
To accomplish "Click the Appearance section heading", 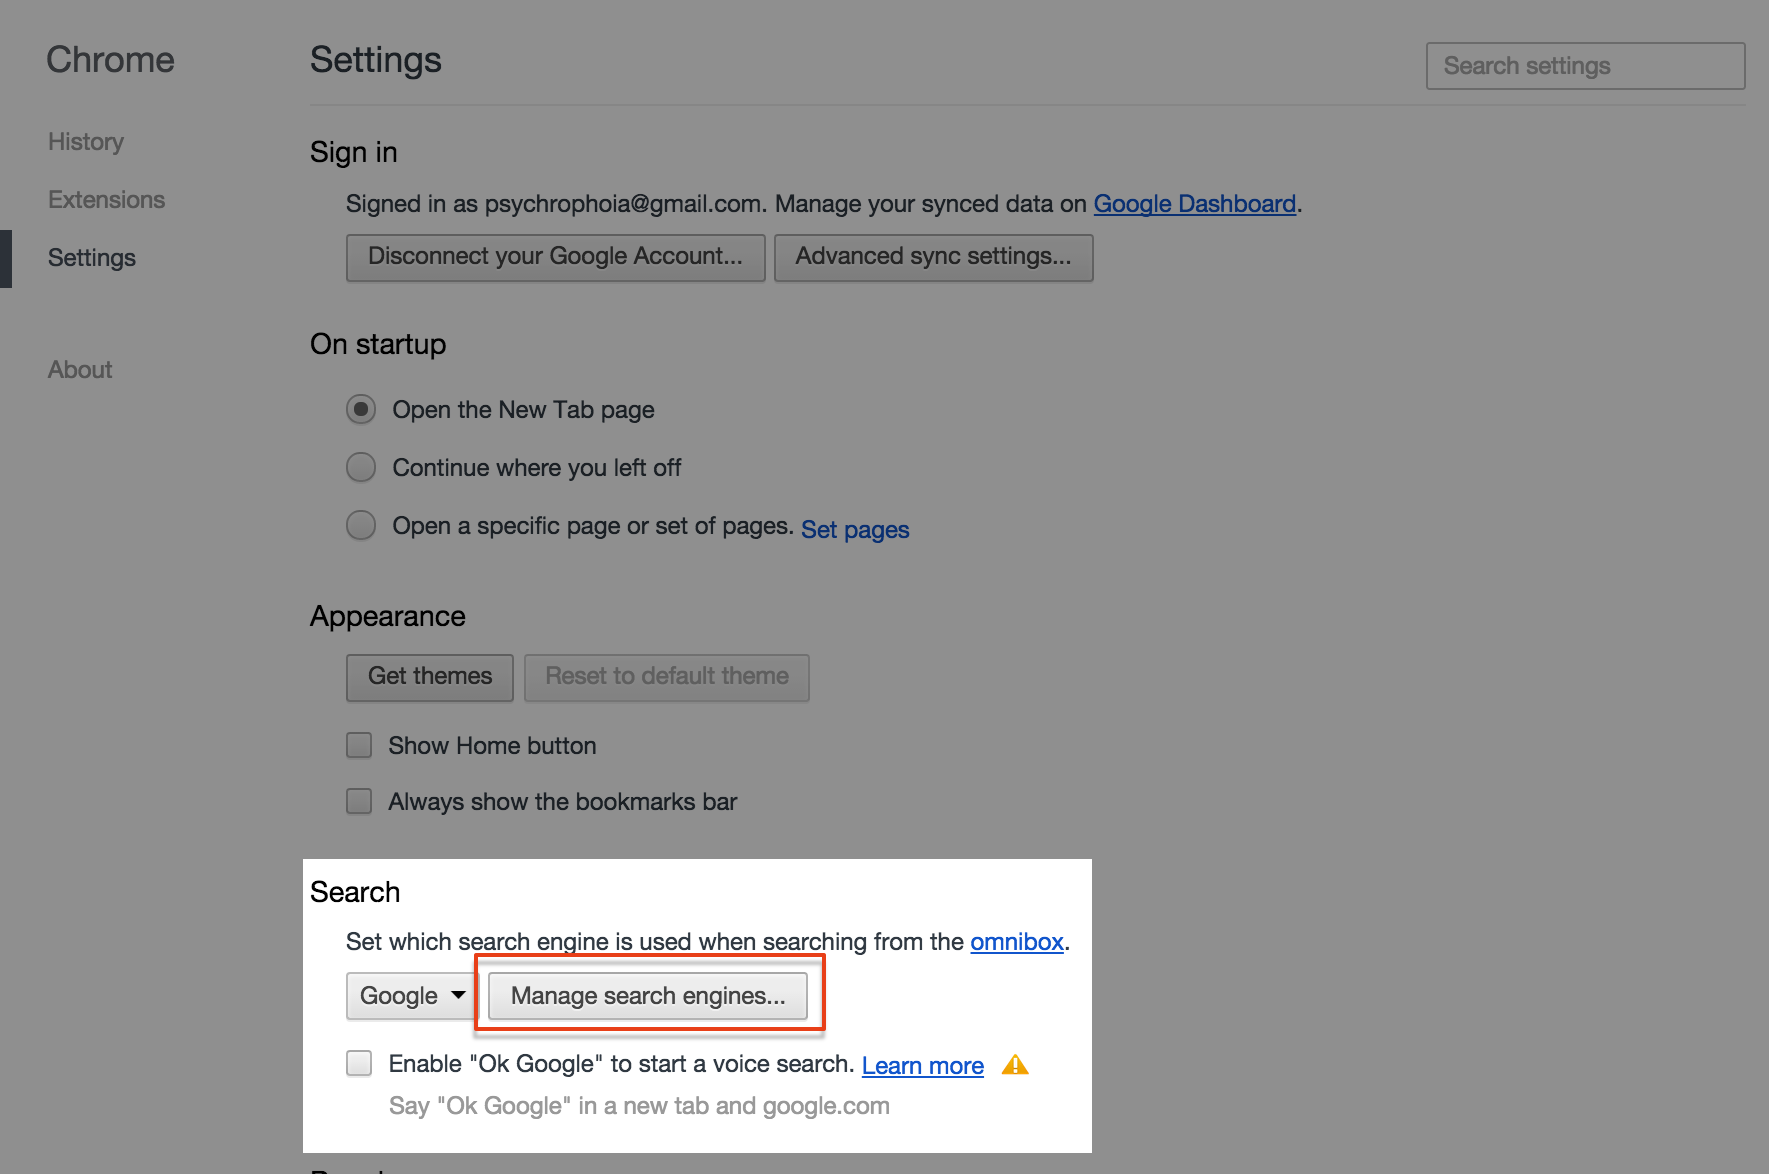I will click(388, 616).
